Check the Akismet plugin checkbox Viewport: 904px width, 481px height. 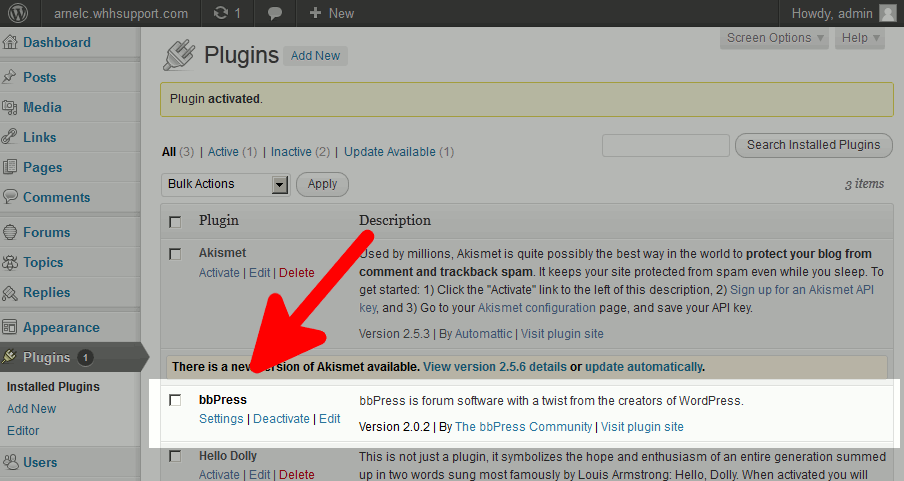pyautogui.click(x=175, y=254)
